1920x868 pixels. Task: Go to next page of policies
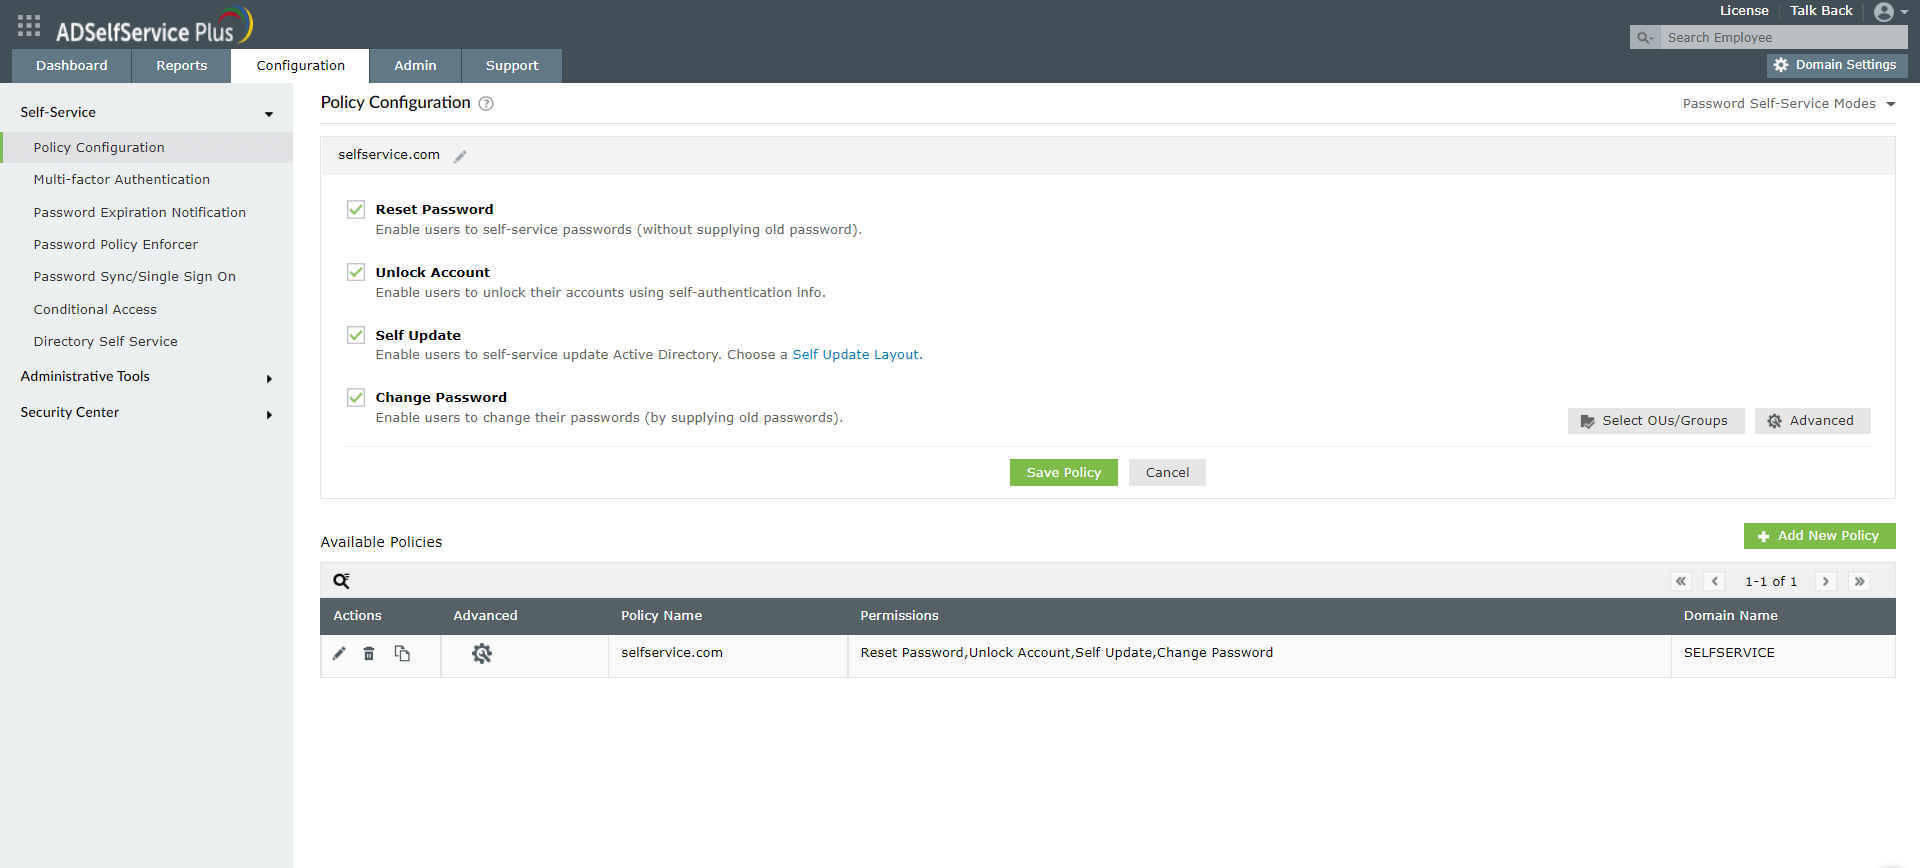tap(1826, 581)
